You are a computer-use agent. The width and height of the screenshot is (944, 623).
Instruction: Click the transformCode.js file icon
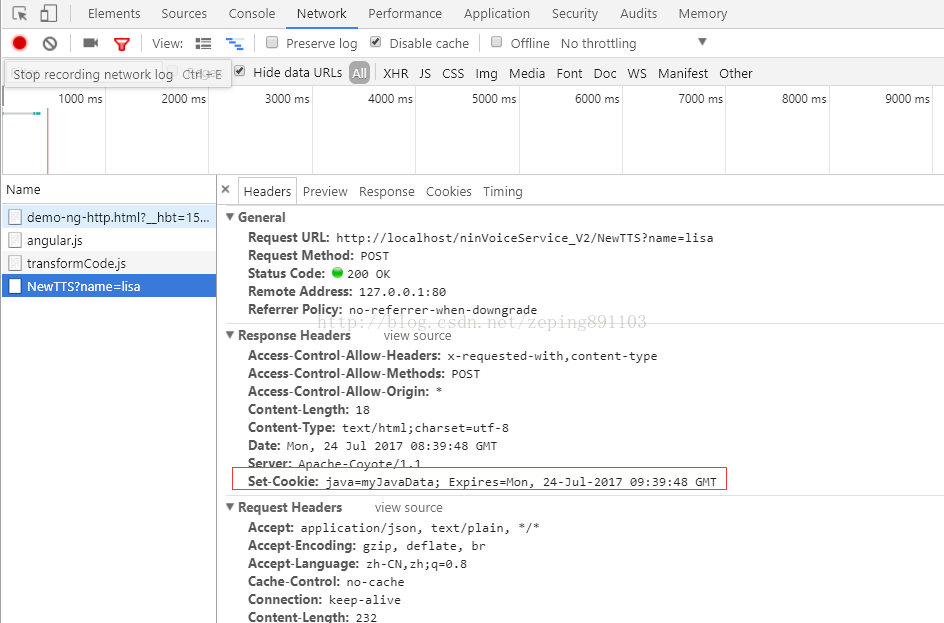(x=15, y=263)
